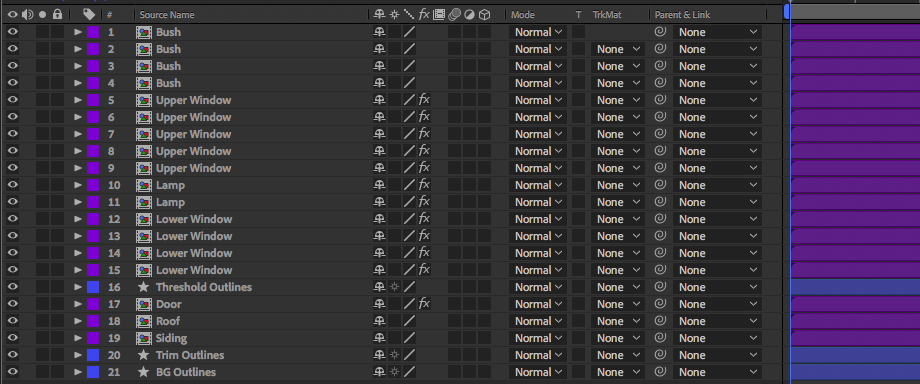Click the Quality column header icon
This screenshot has height=384, width=920.
tap(410, 14)
